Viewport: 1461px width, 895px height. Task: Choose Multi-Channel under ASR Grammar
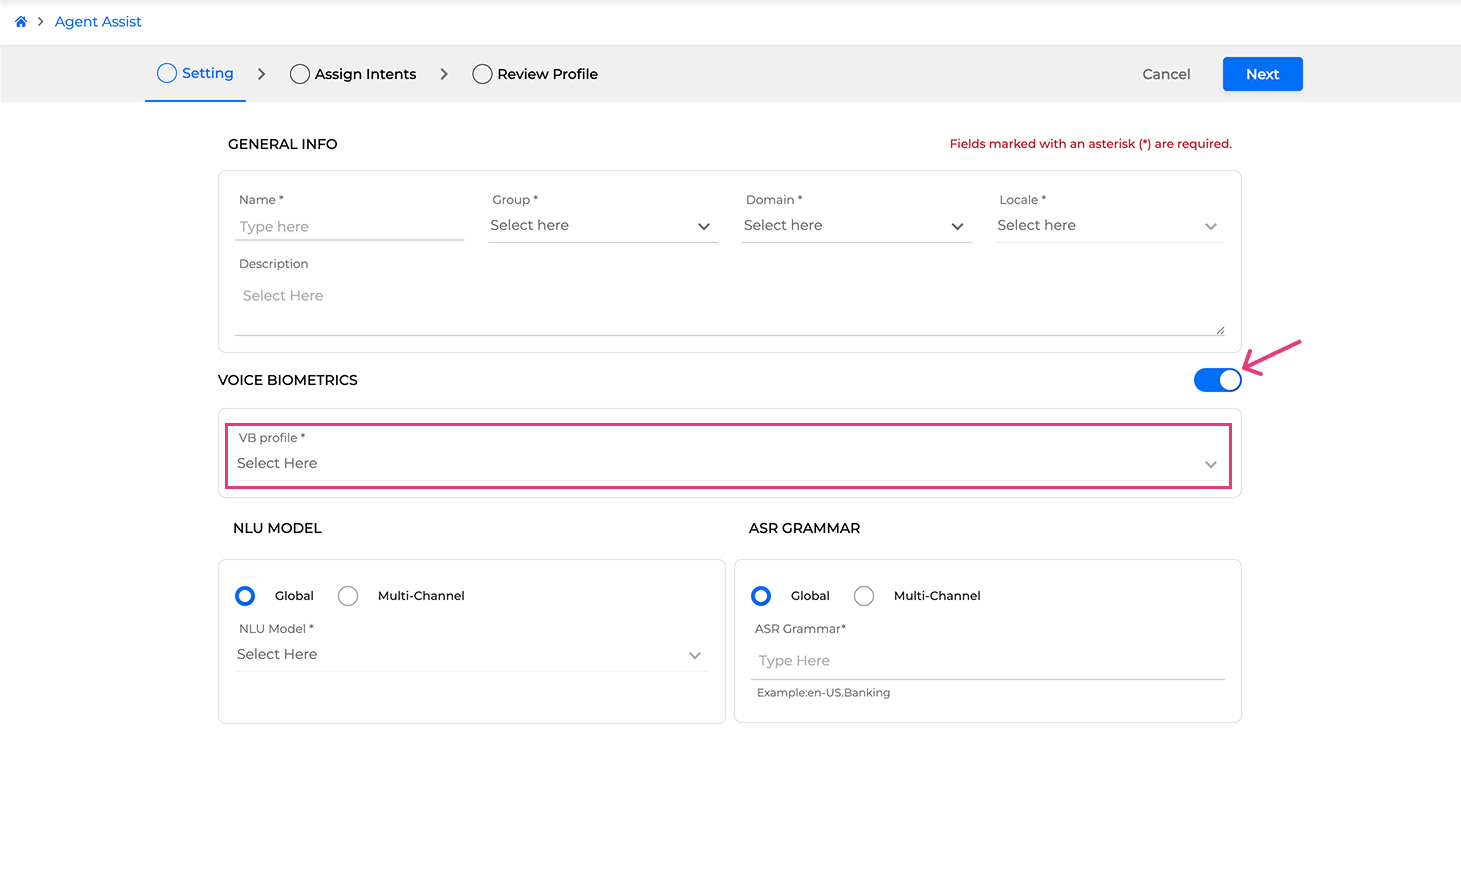[864, 596]
